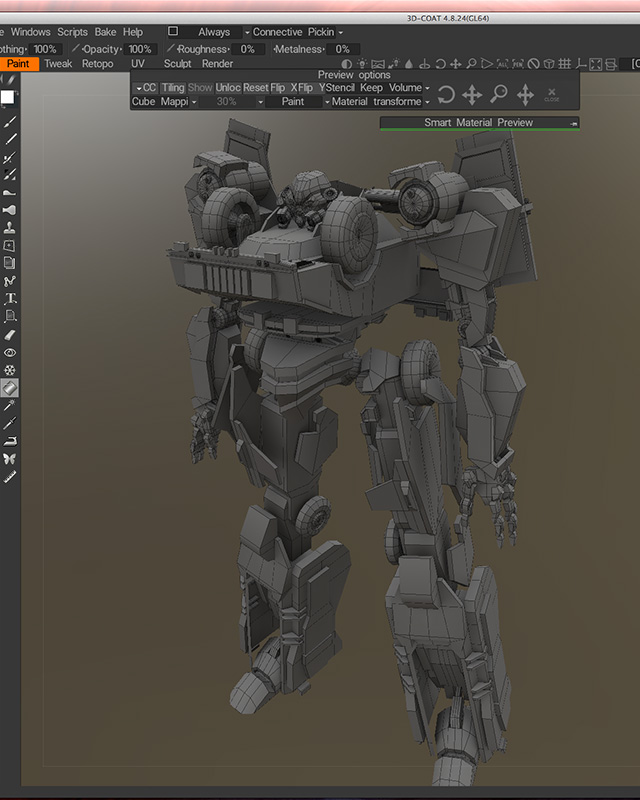Viewport: 640px width, 800px height.
Task: Click the Stencil button
Action: pyautogui.click(x=340, y=88)
